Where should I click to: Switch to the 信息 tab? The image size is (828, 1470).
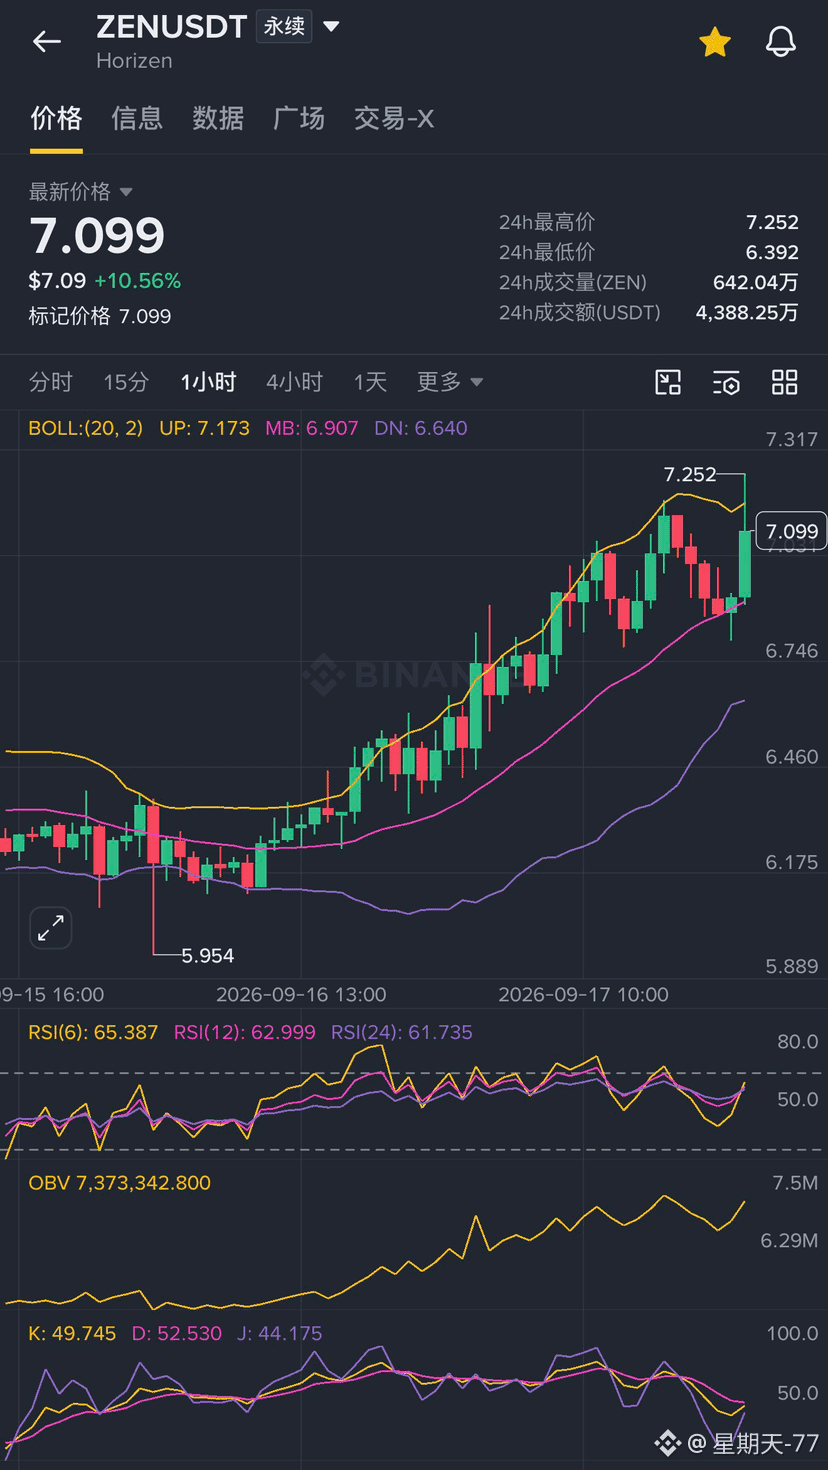click(137, 118)
